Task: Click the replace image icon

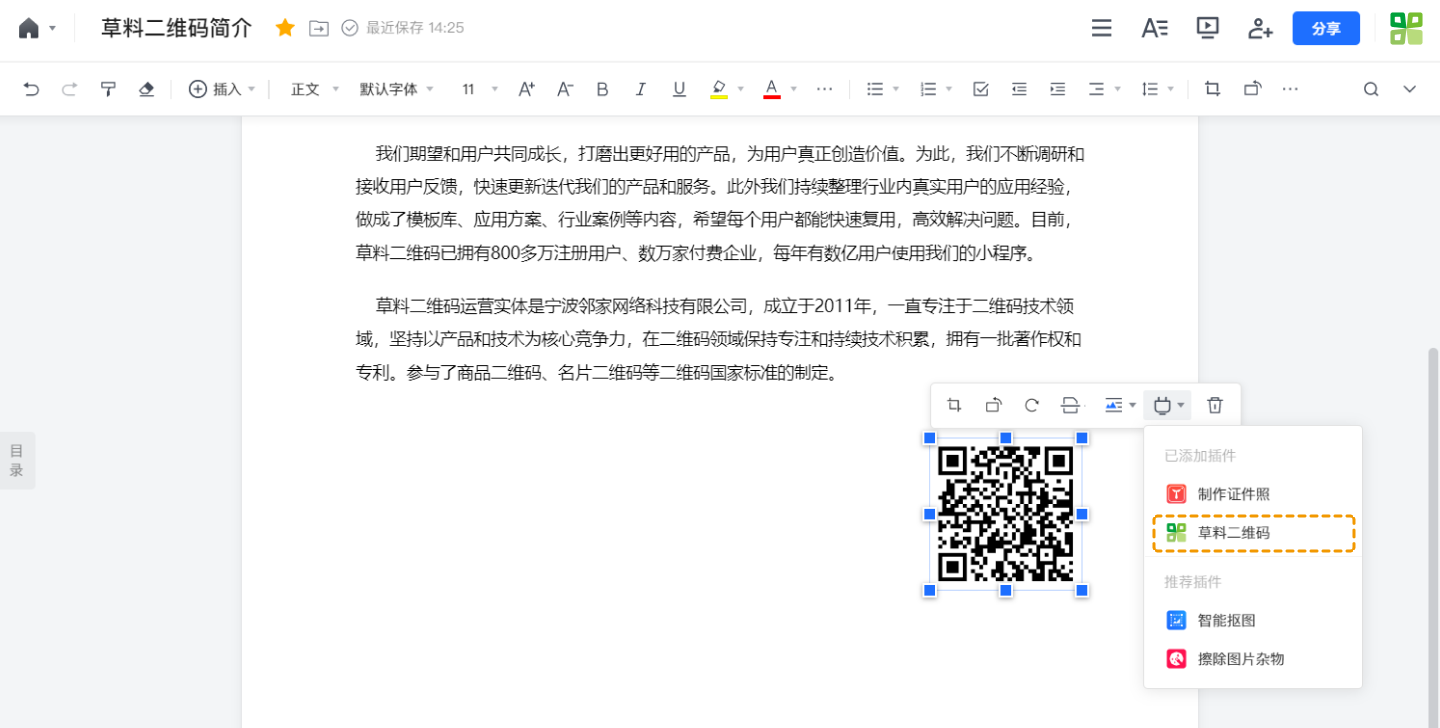Action: click(1070, 405)
